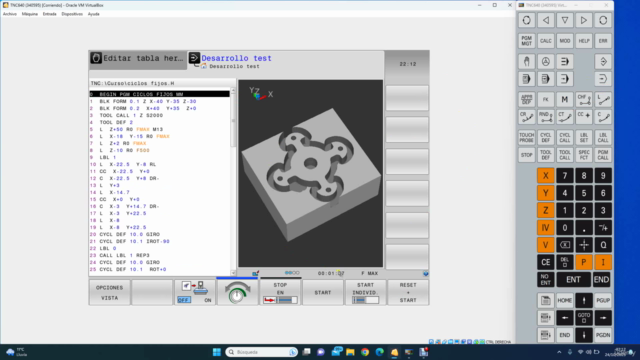Viewport: 640px width, 360px height.
Task: Click the orange Y axis key
Action: tap(546, 193)
